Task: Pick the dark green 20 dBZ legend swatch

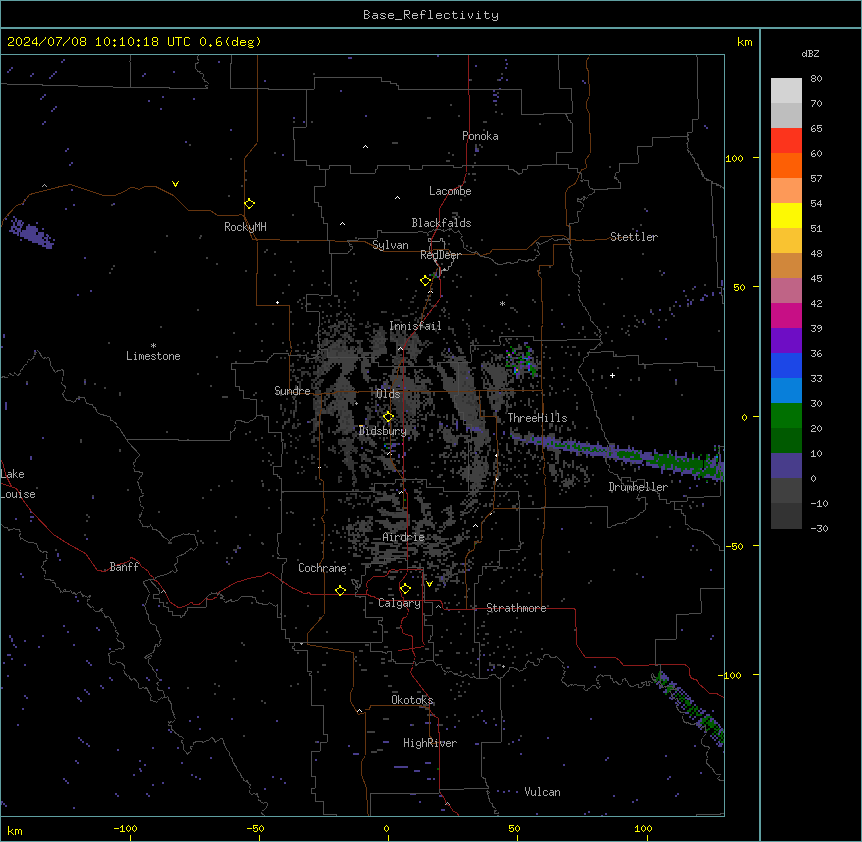Action: [x=786, y=440]
